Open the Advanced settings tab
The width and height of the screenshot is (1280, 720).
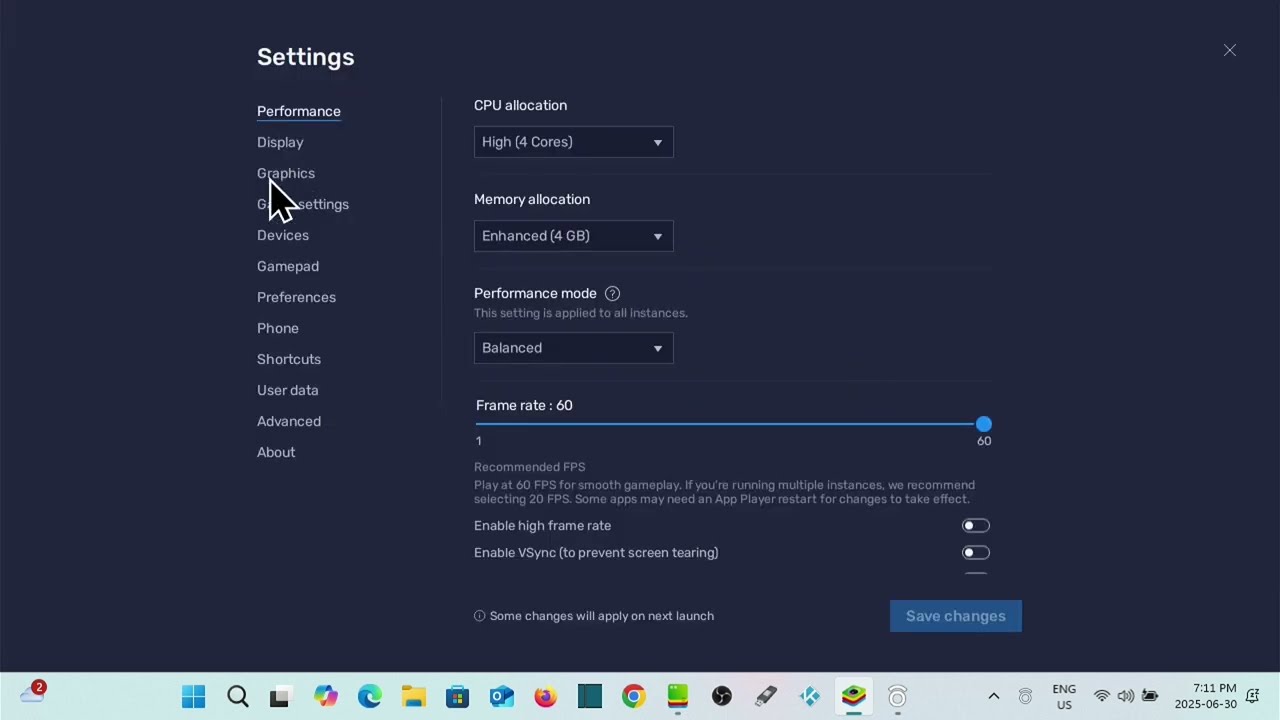289,421
